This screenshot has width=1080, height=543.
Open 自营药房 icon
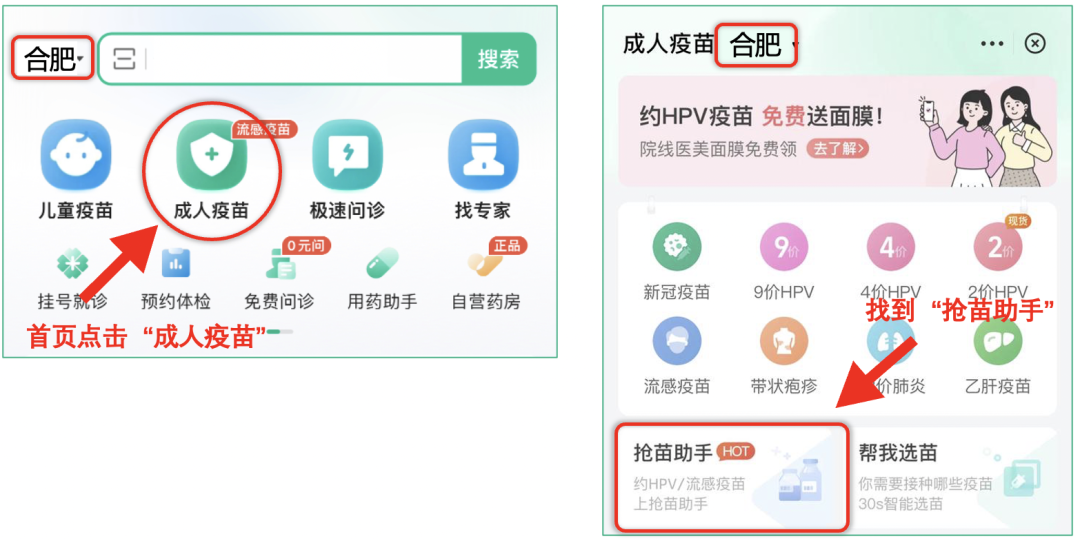coord(485,263)
